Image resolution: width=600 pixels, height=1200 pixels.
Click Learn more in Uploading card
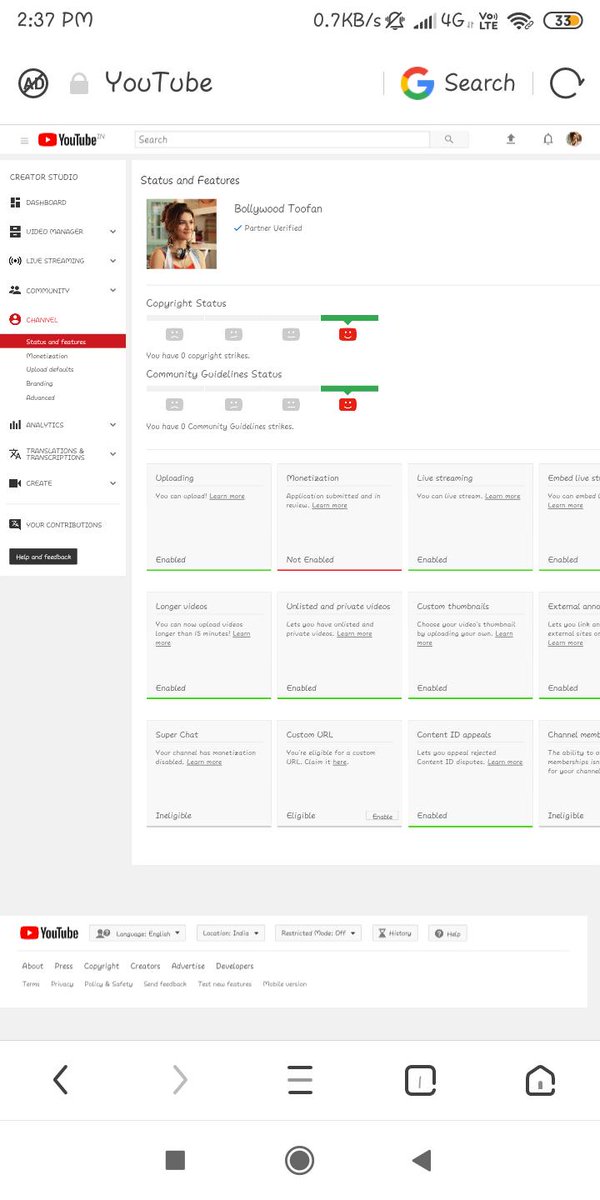pos(227,496)
